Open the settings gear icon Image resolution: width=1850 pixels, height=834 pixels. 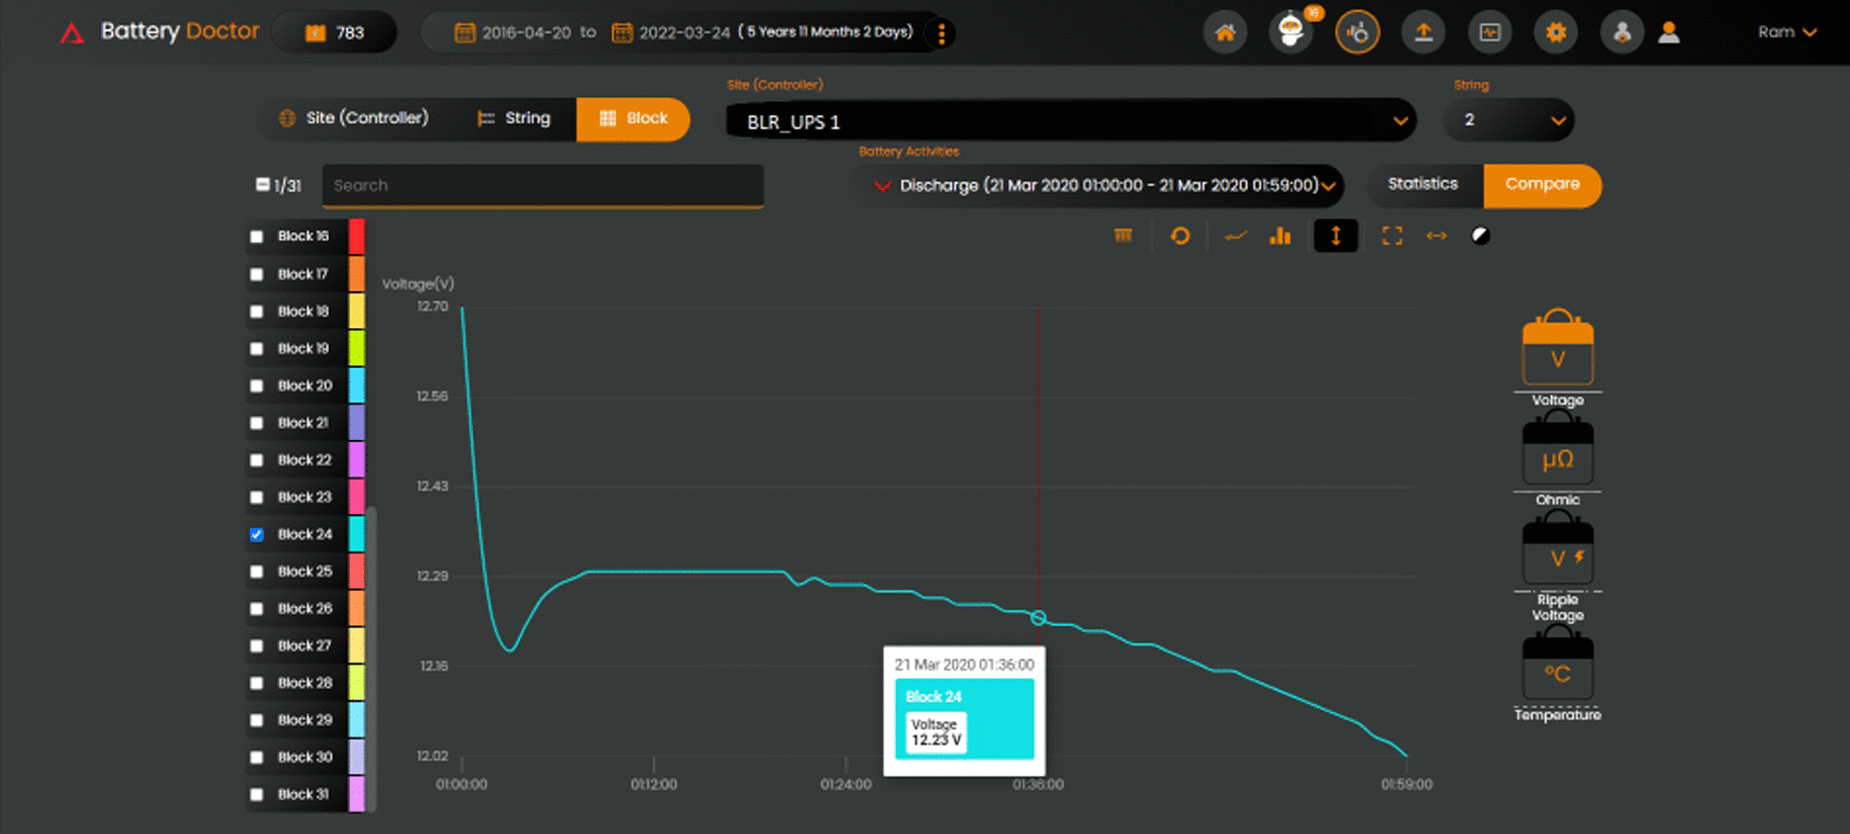(x=1556, y=33)
